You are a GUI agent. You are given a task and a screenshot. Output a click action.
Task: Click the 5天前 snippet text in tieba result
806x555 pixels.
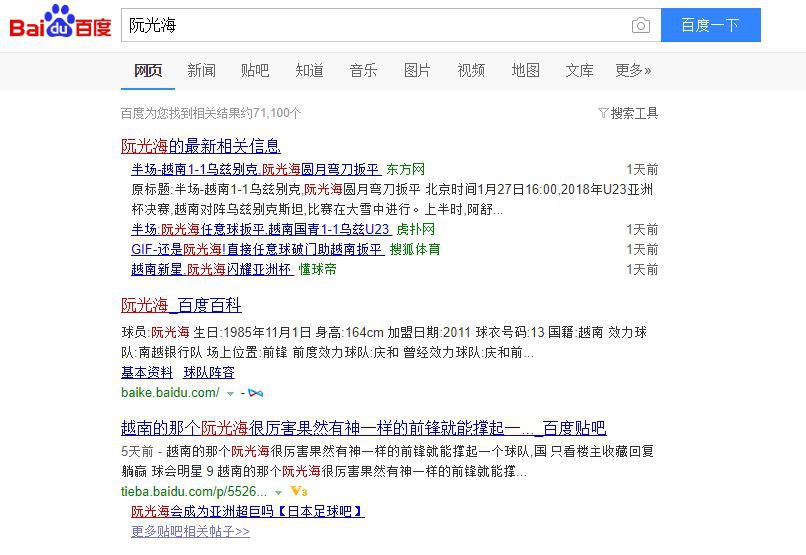tap(137, 451)
